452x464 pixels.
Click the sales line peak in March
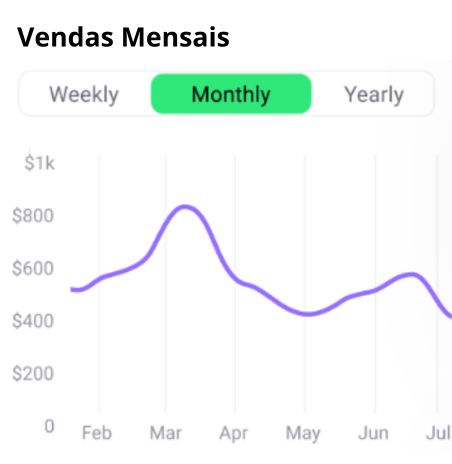[185, 207]
